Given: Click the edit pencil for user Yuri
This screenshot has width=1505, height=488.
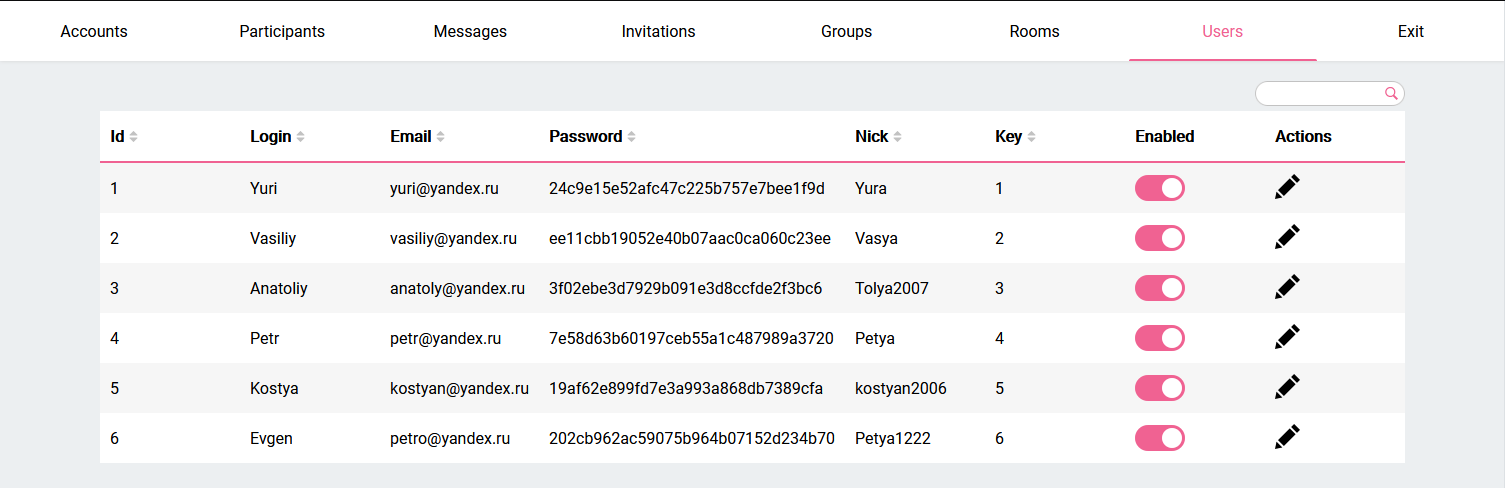Looking at the screenshot, I should [1287, 188].
